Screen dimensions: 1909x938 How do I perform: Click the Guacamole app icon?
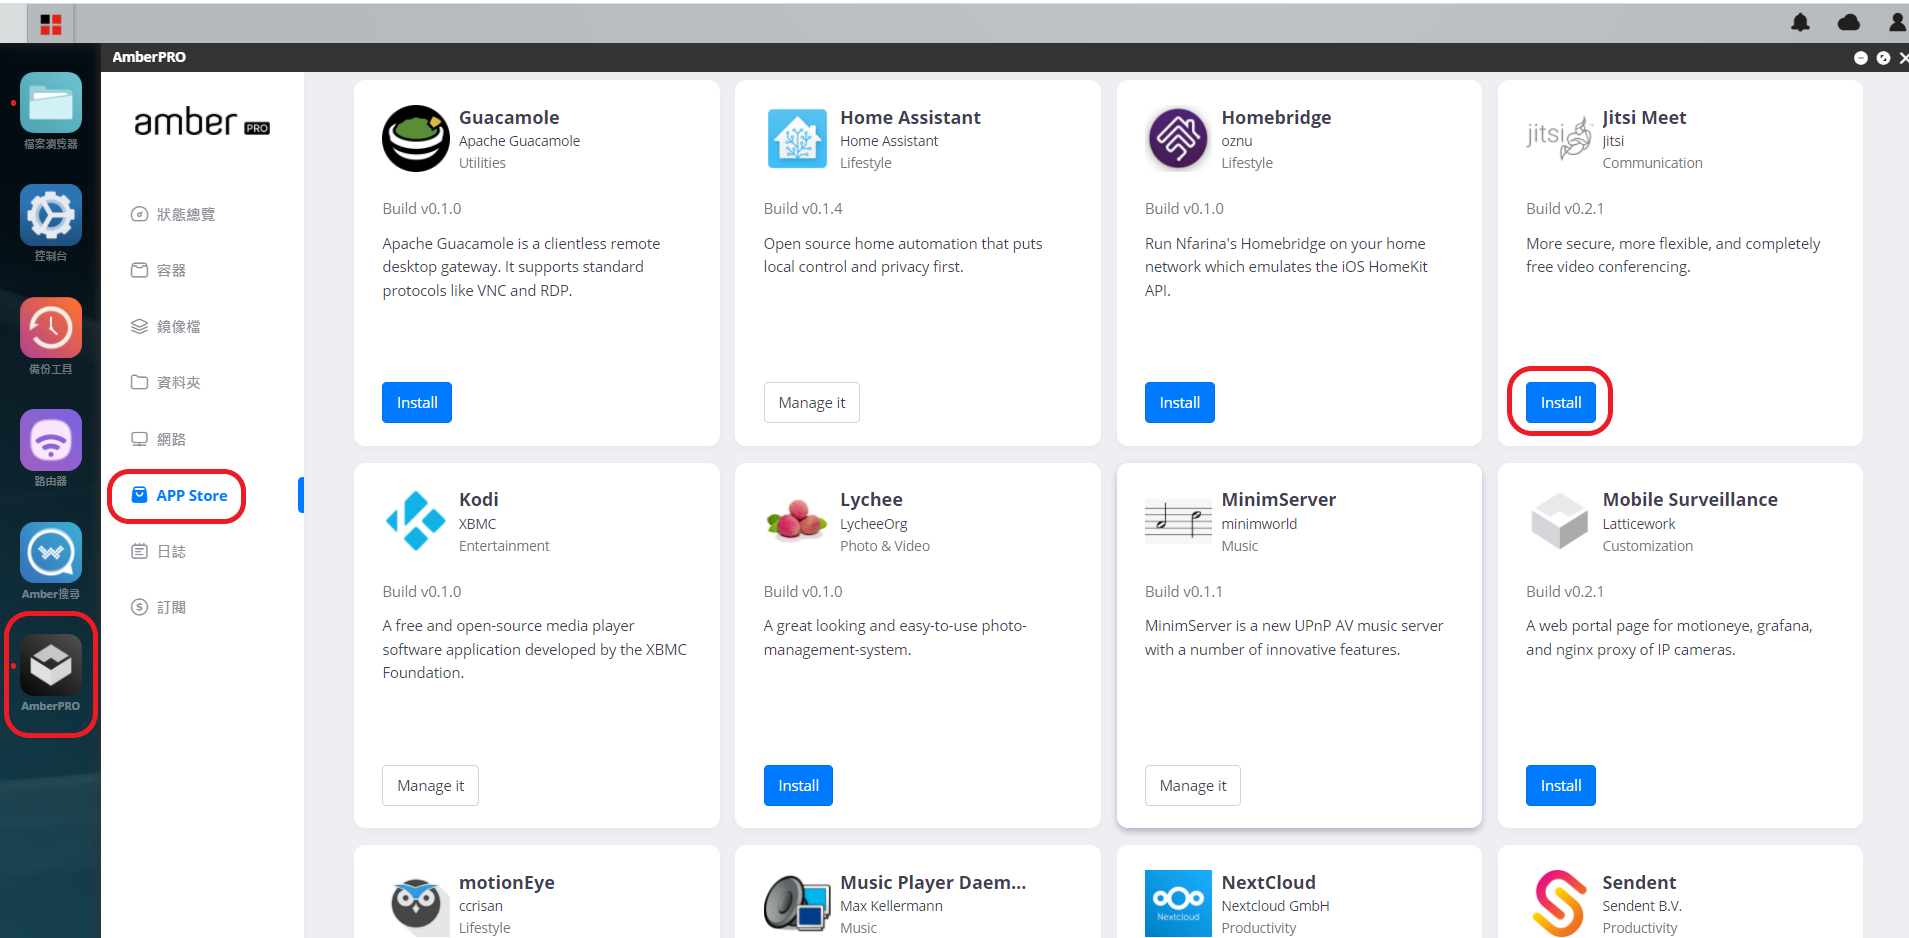click(416, 139)
